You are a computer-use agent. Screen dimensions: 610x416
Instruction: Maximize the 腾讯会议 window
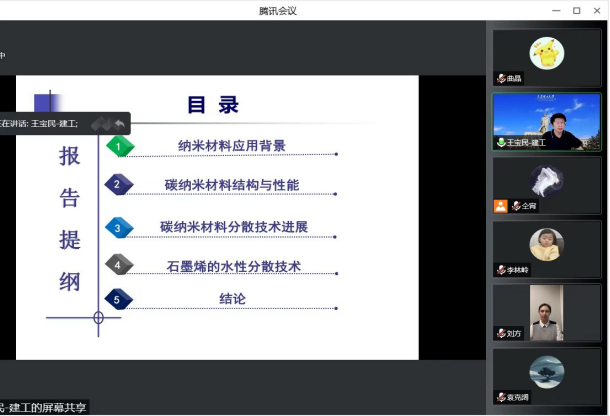pos(576,10)
